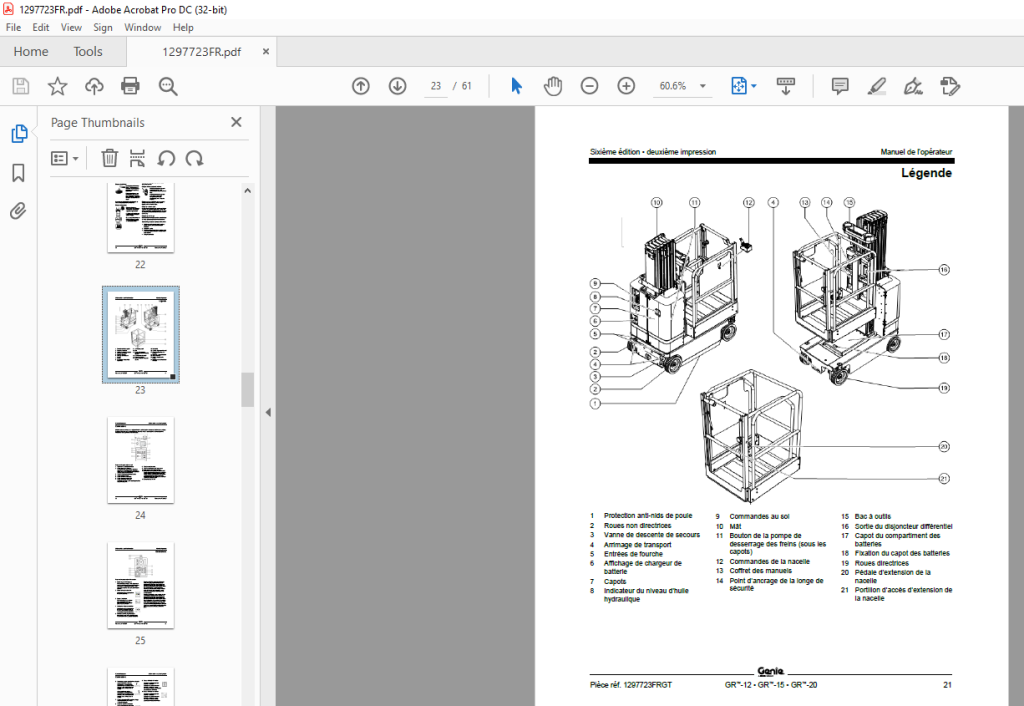Viewport: 1024px width, 706px height.
Task: Click the Save file icon
Action: [x=21, y=86]
